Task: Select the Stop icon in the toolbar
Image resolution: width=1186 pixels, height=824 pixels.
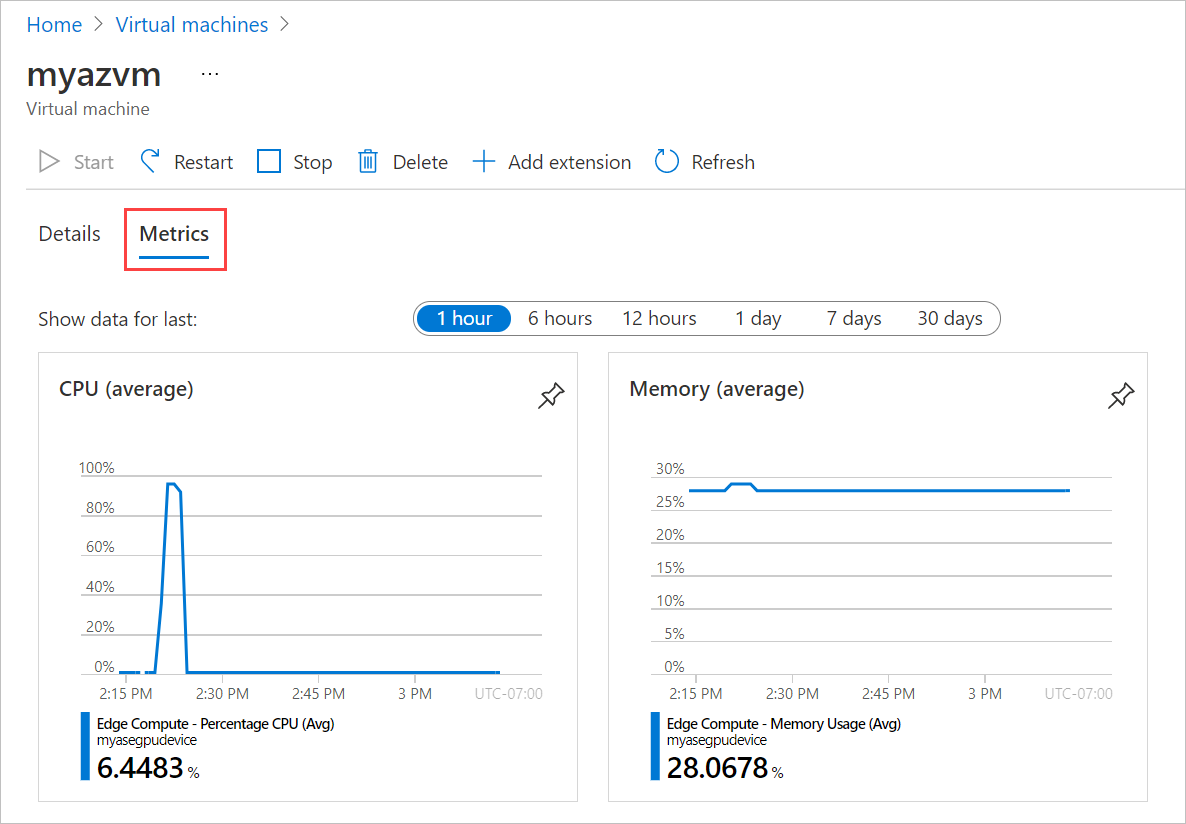Action: pos(269,161)
